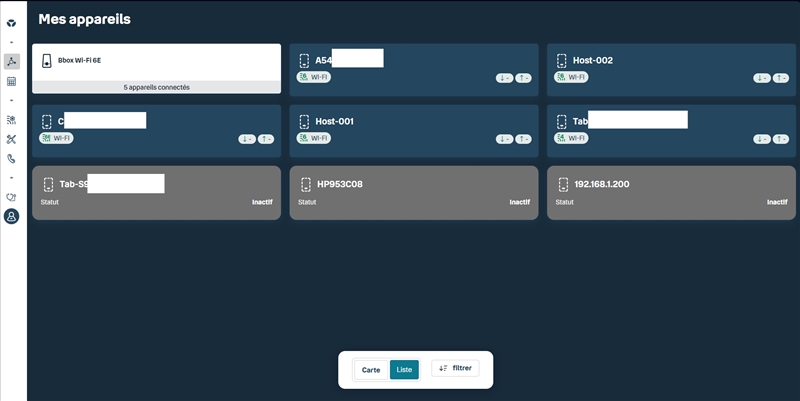Click the download rate badge on A54 card
This screenshot has height=401, width=800.
coord(504,78)
